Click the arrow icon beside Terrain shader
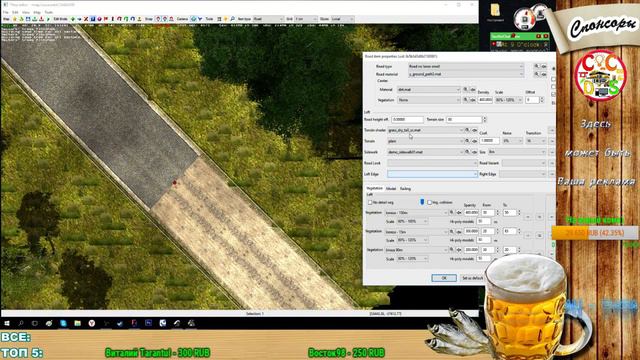Image resolution: width=640 pixels, height=360 pixels. point(474,130)
